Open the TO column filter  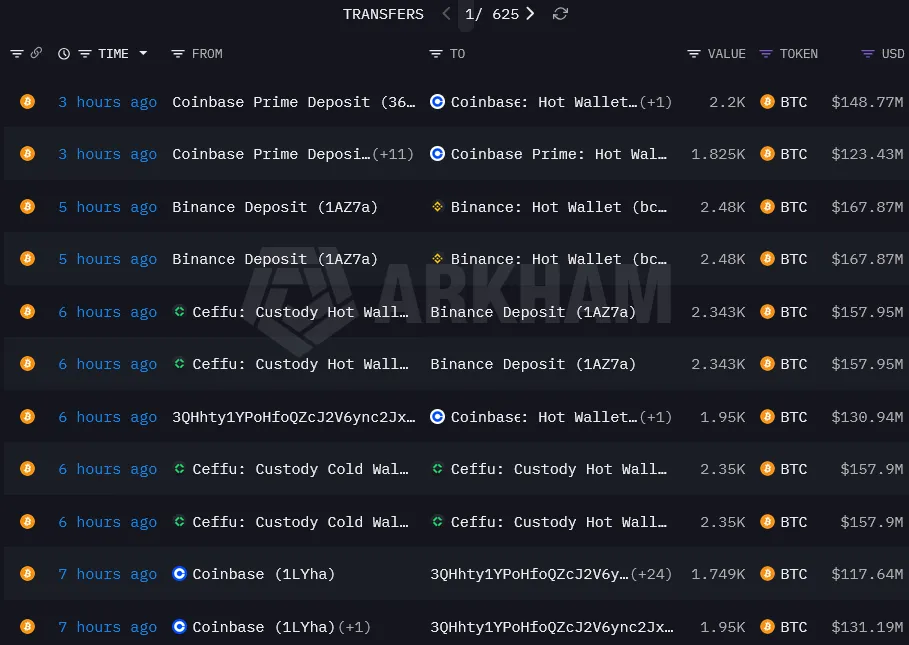tap(436, 54)
